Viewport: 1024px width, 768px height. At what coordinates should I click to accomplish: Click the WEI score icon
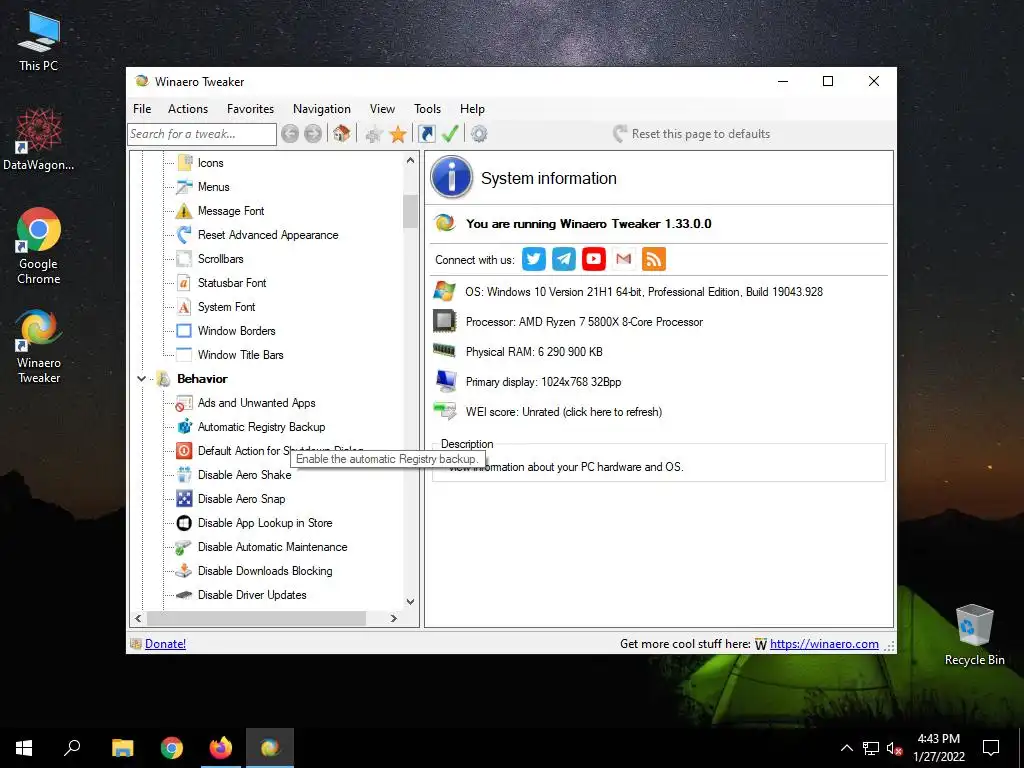pyautogui.click(x=444, y=411)
